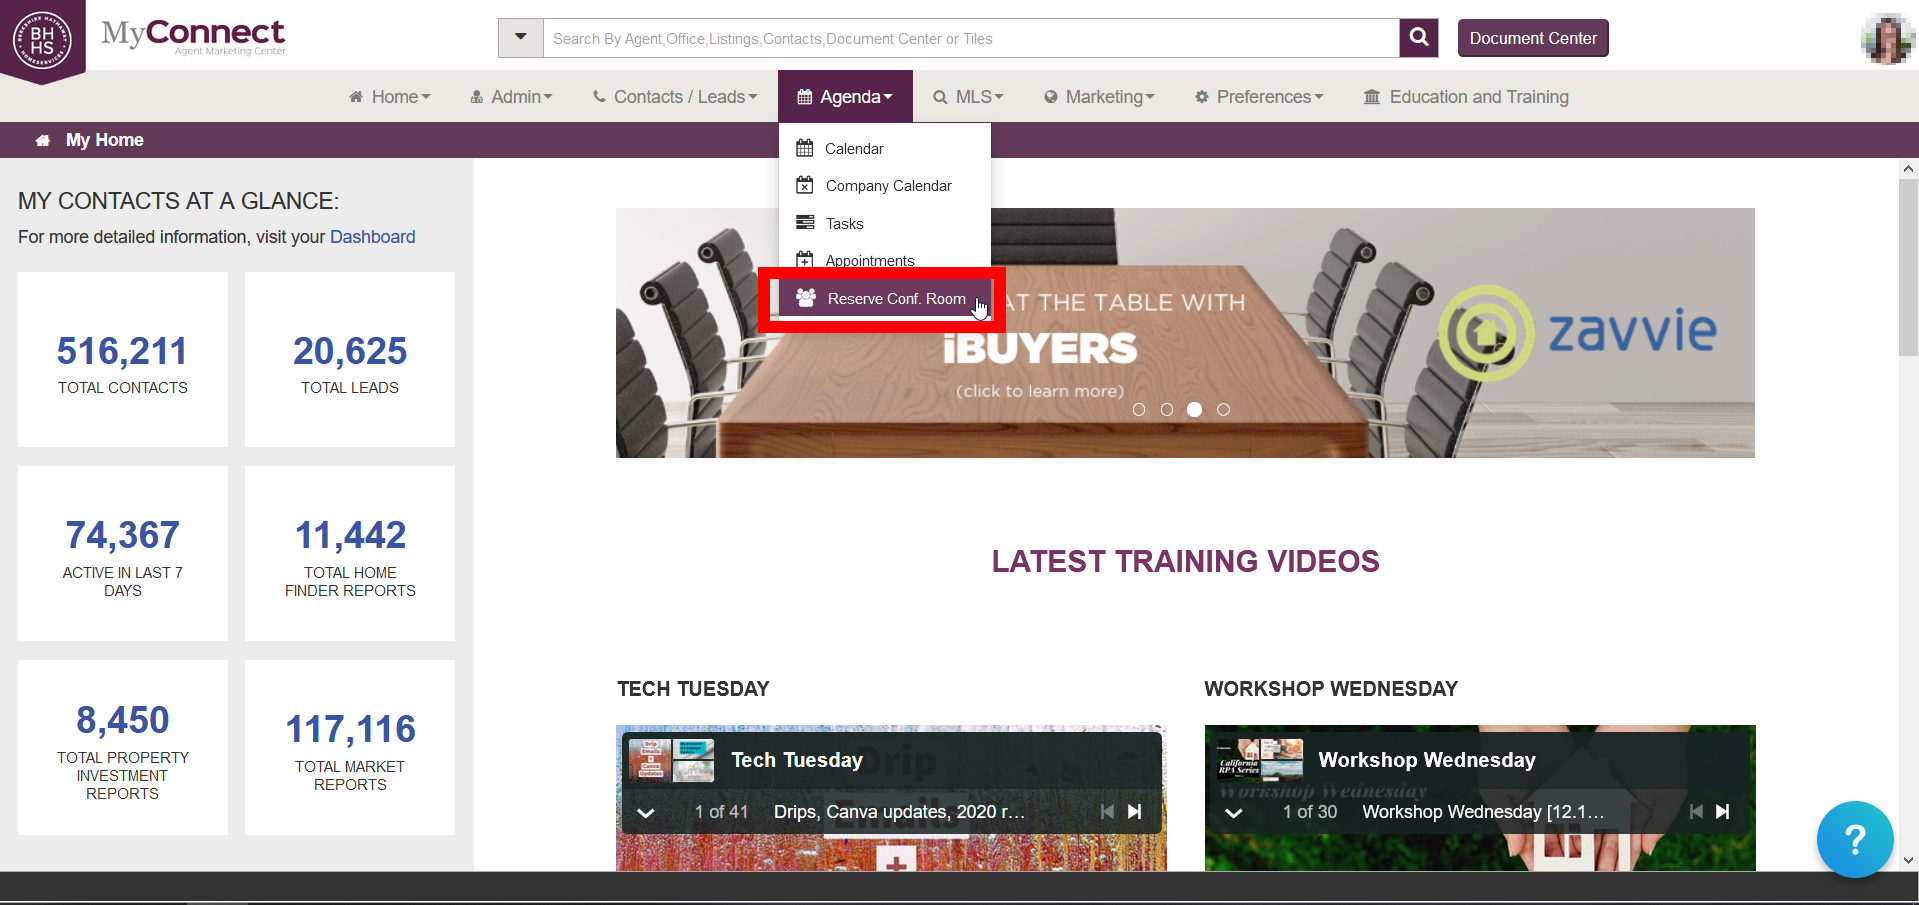Focus the search input field
This screenshot has width=1919, height=905.
971,38
